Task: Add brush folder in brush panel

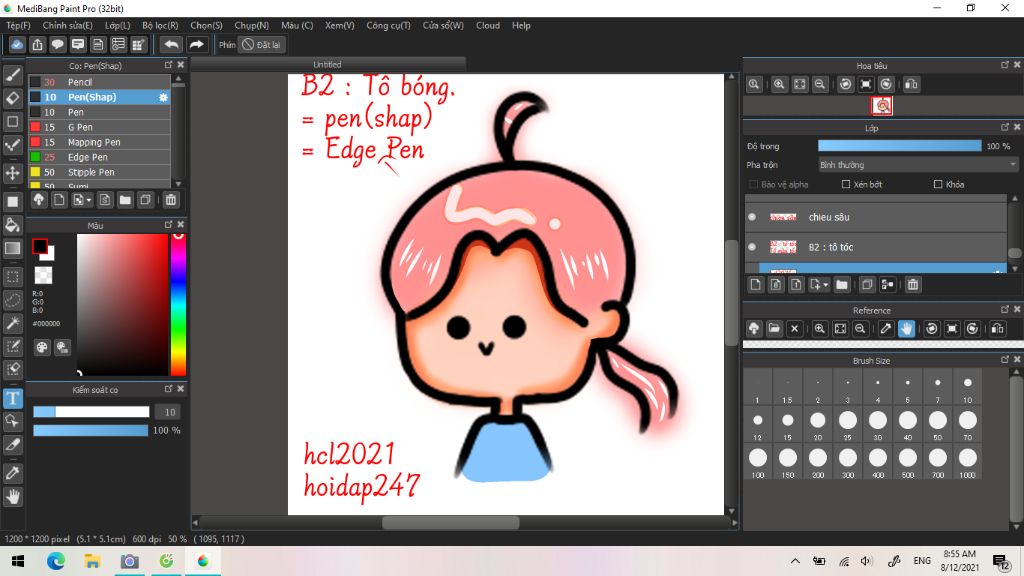Action: coord(125,200)
